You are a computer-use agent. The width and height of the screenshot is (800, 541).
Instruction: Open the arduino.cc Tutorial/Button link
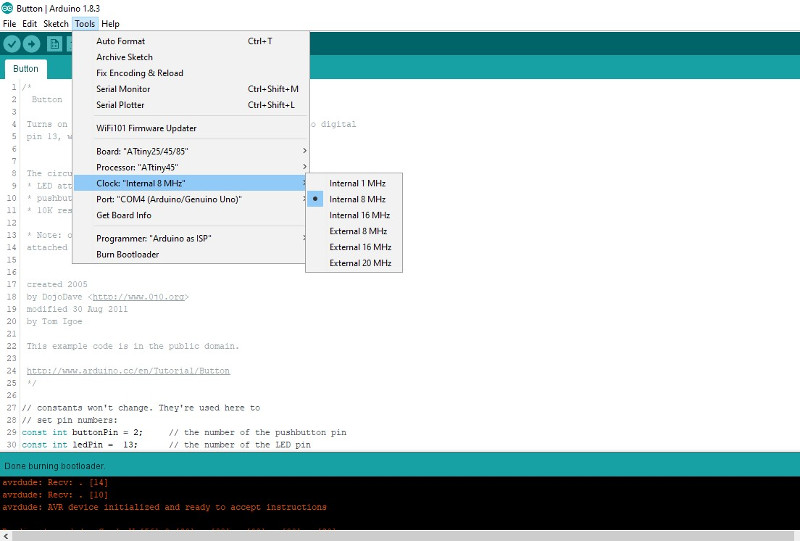[x=128, y=371]
